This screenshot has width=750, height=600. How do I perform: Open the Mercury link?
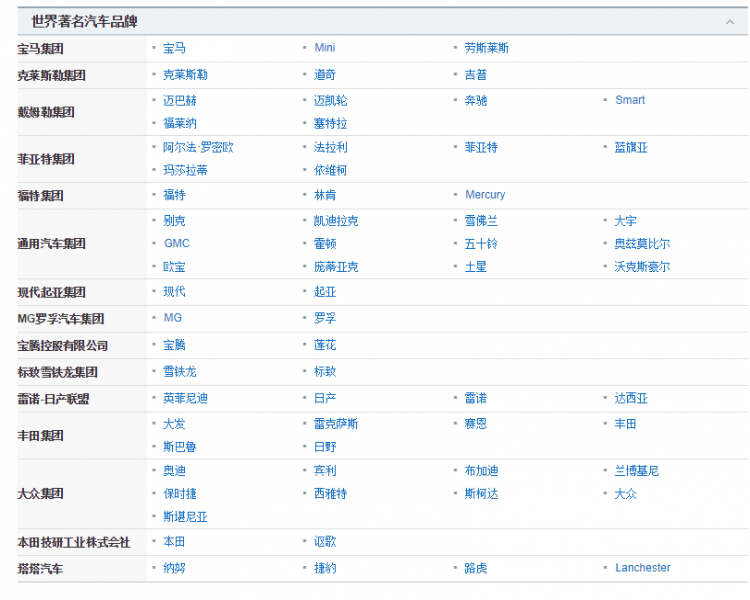point(485,195)
